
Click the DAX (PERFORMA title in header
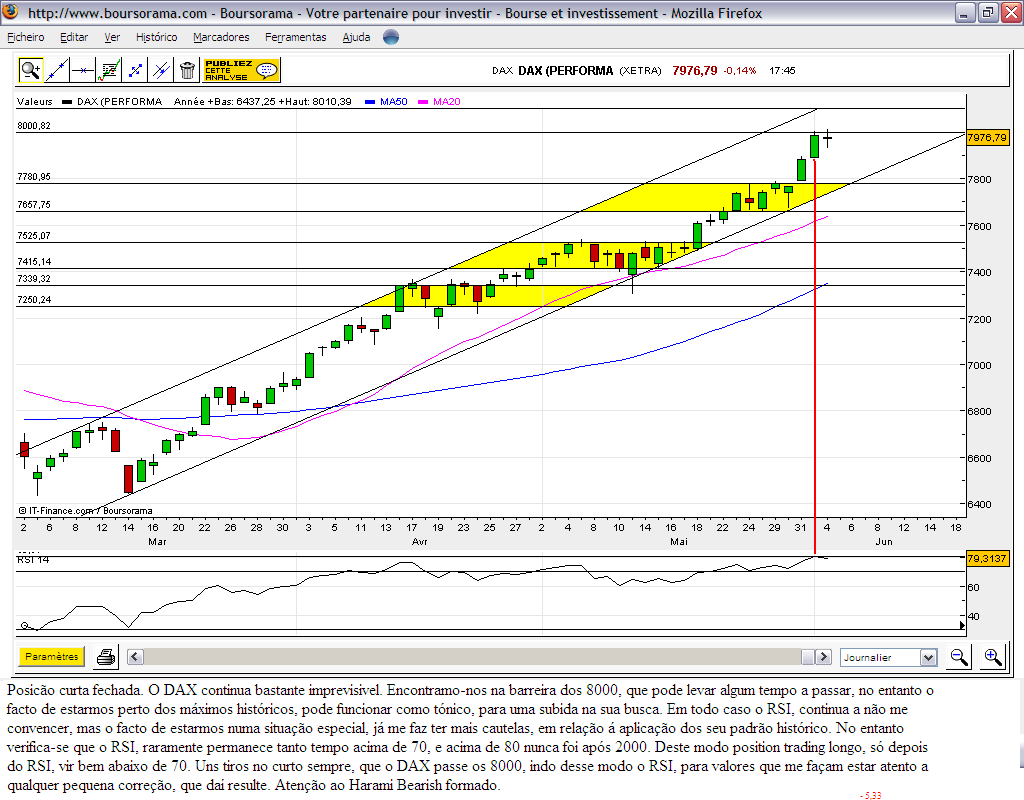(566, 71)
